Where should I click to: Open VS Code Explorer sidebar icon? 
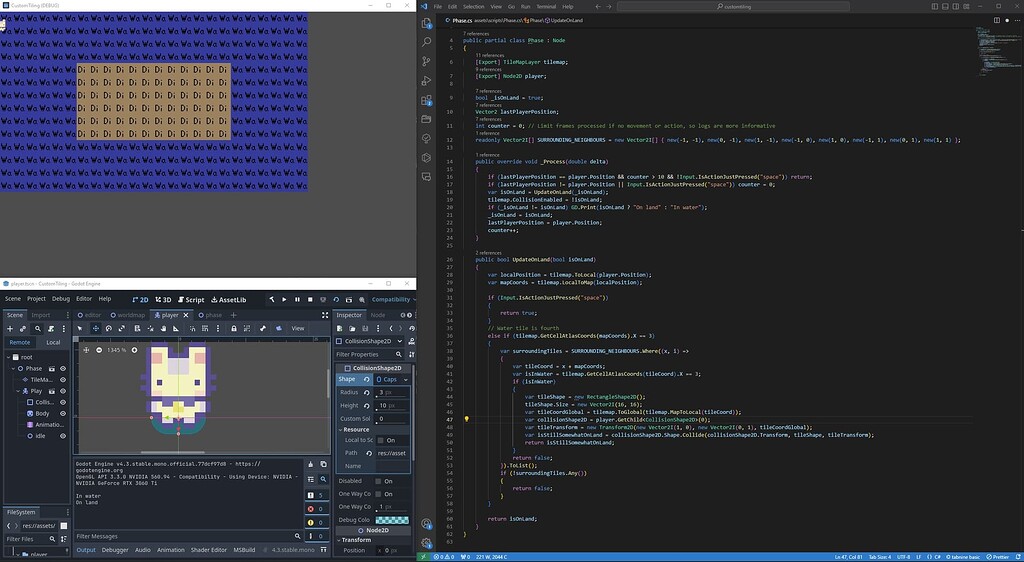point(426,23)
